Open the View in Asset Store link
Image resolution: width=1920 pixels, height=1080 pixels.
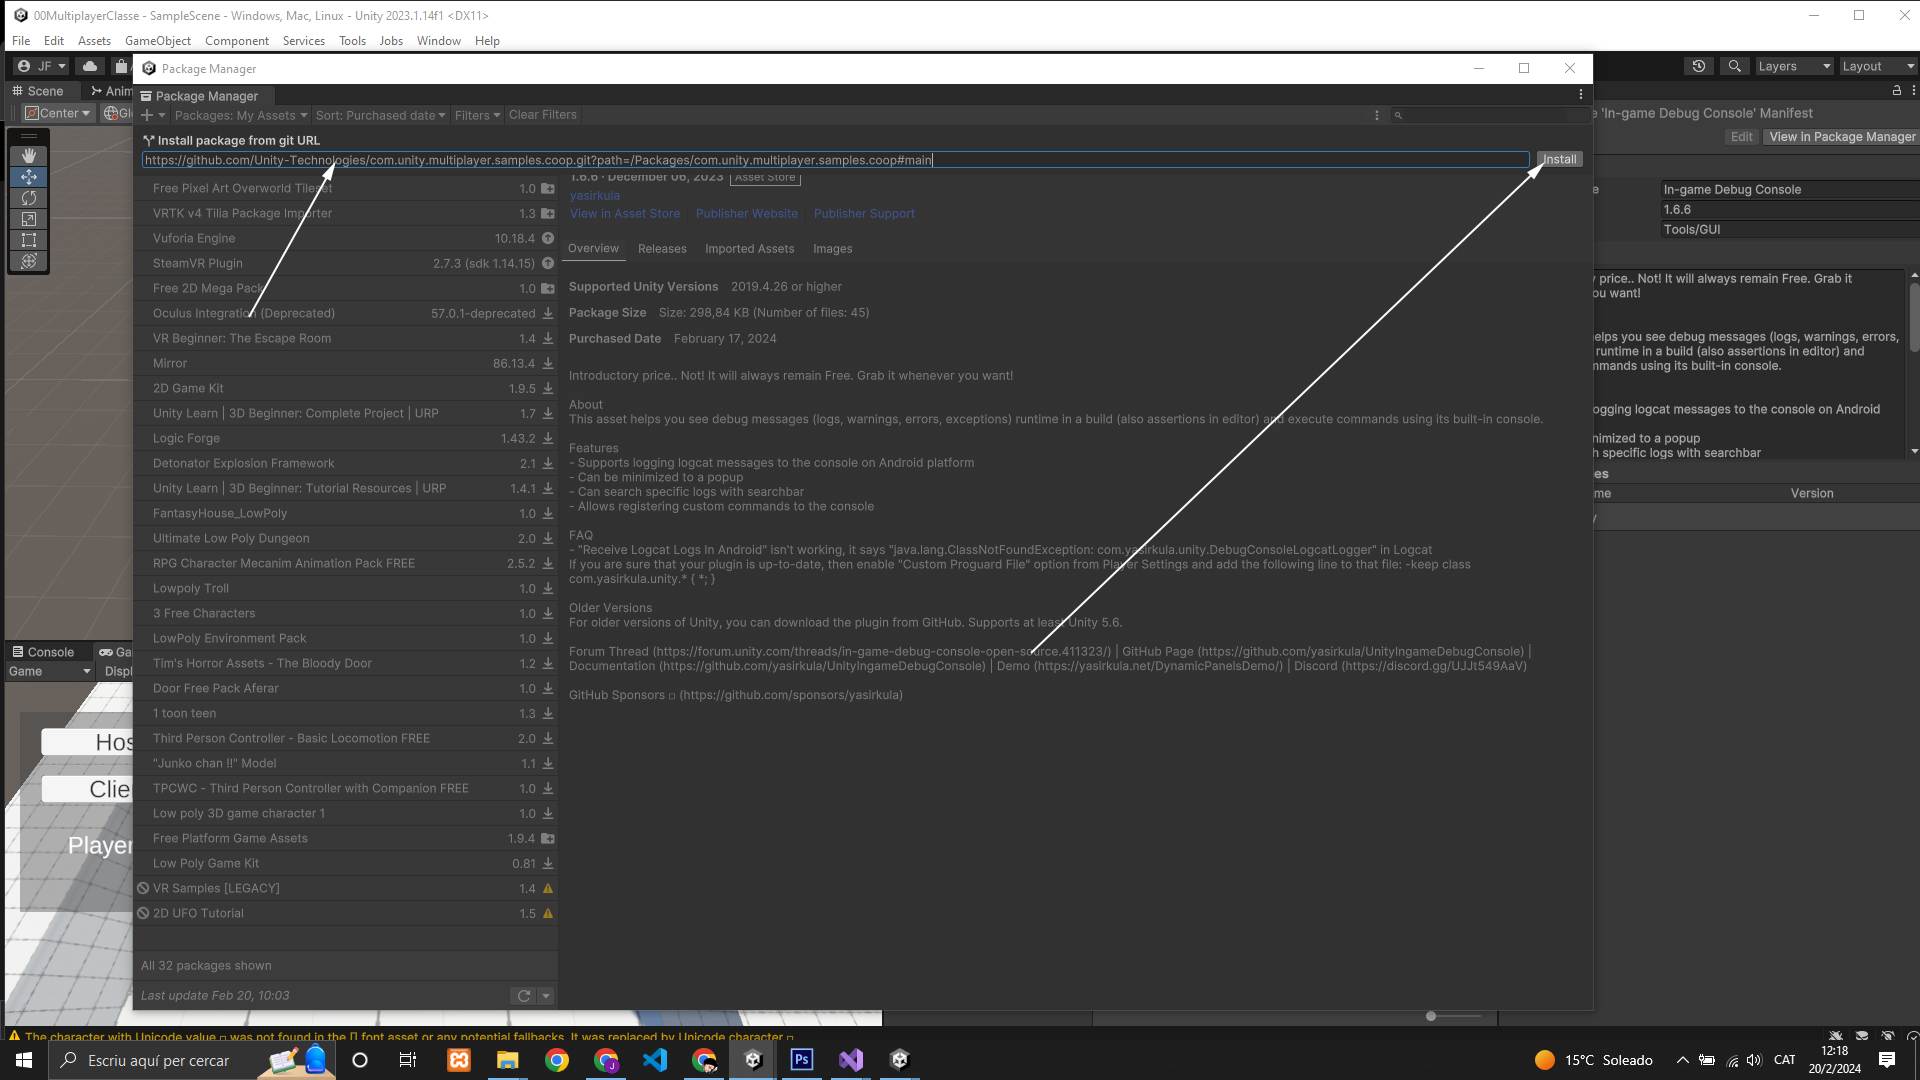click(x=624, y=214)
